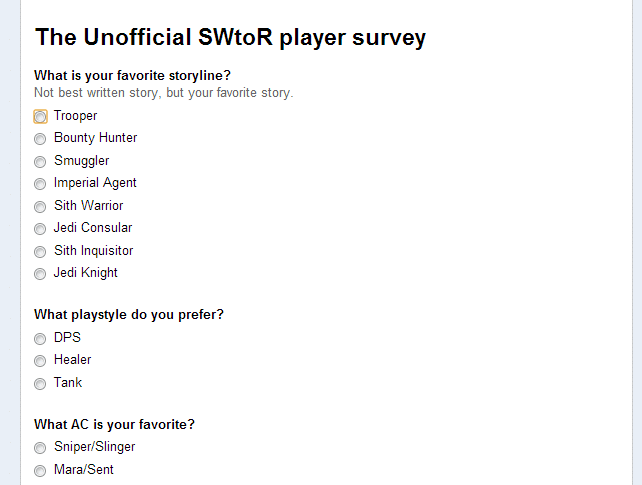
Task: Select Sith Inquisitor radio option
Action: pyautogui.click(x=40, y=252)
